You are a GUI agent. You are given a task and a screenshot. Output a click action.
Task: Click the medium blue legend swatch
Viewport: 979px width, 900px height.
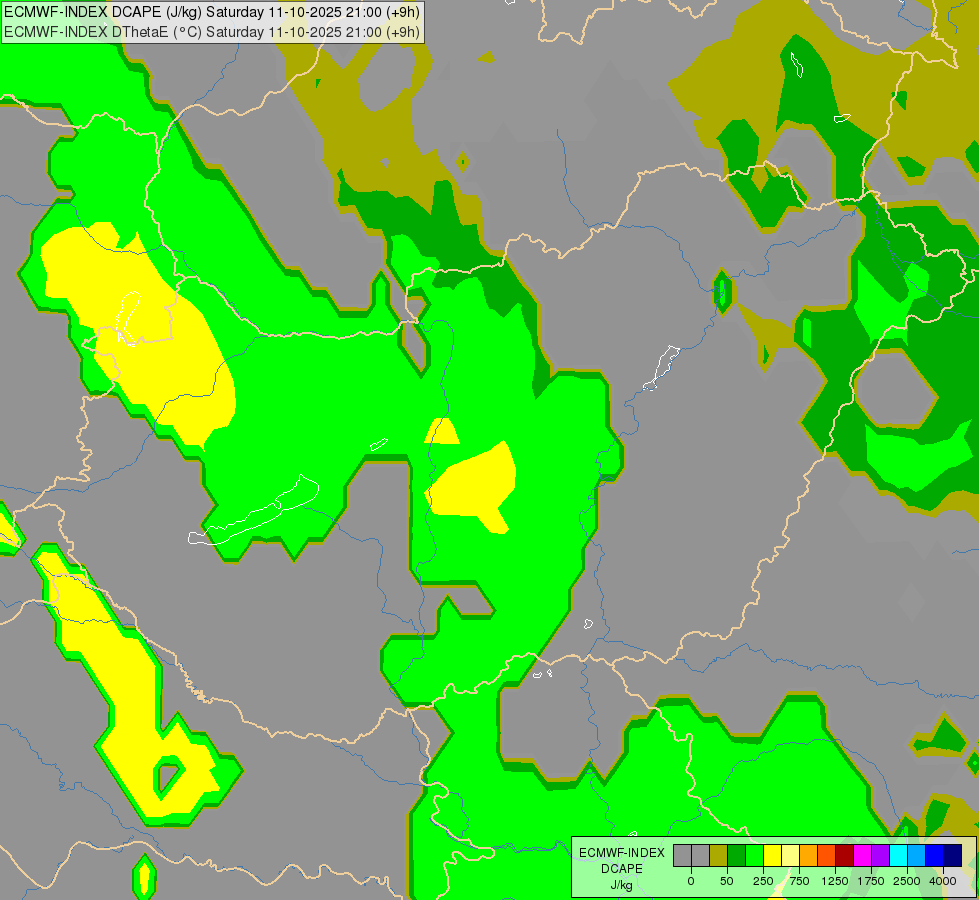pyautogui.click(x=935, y=855)
